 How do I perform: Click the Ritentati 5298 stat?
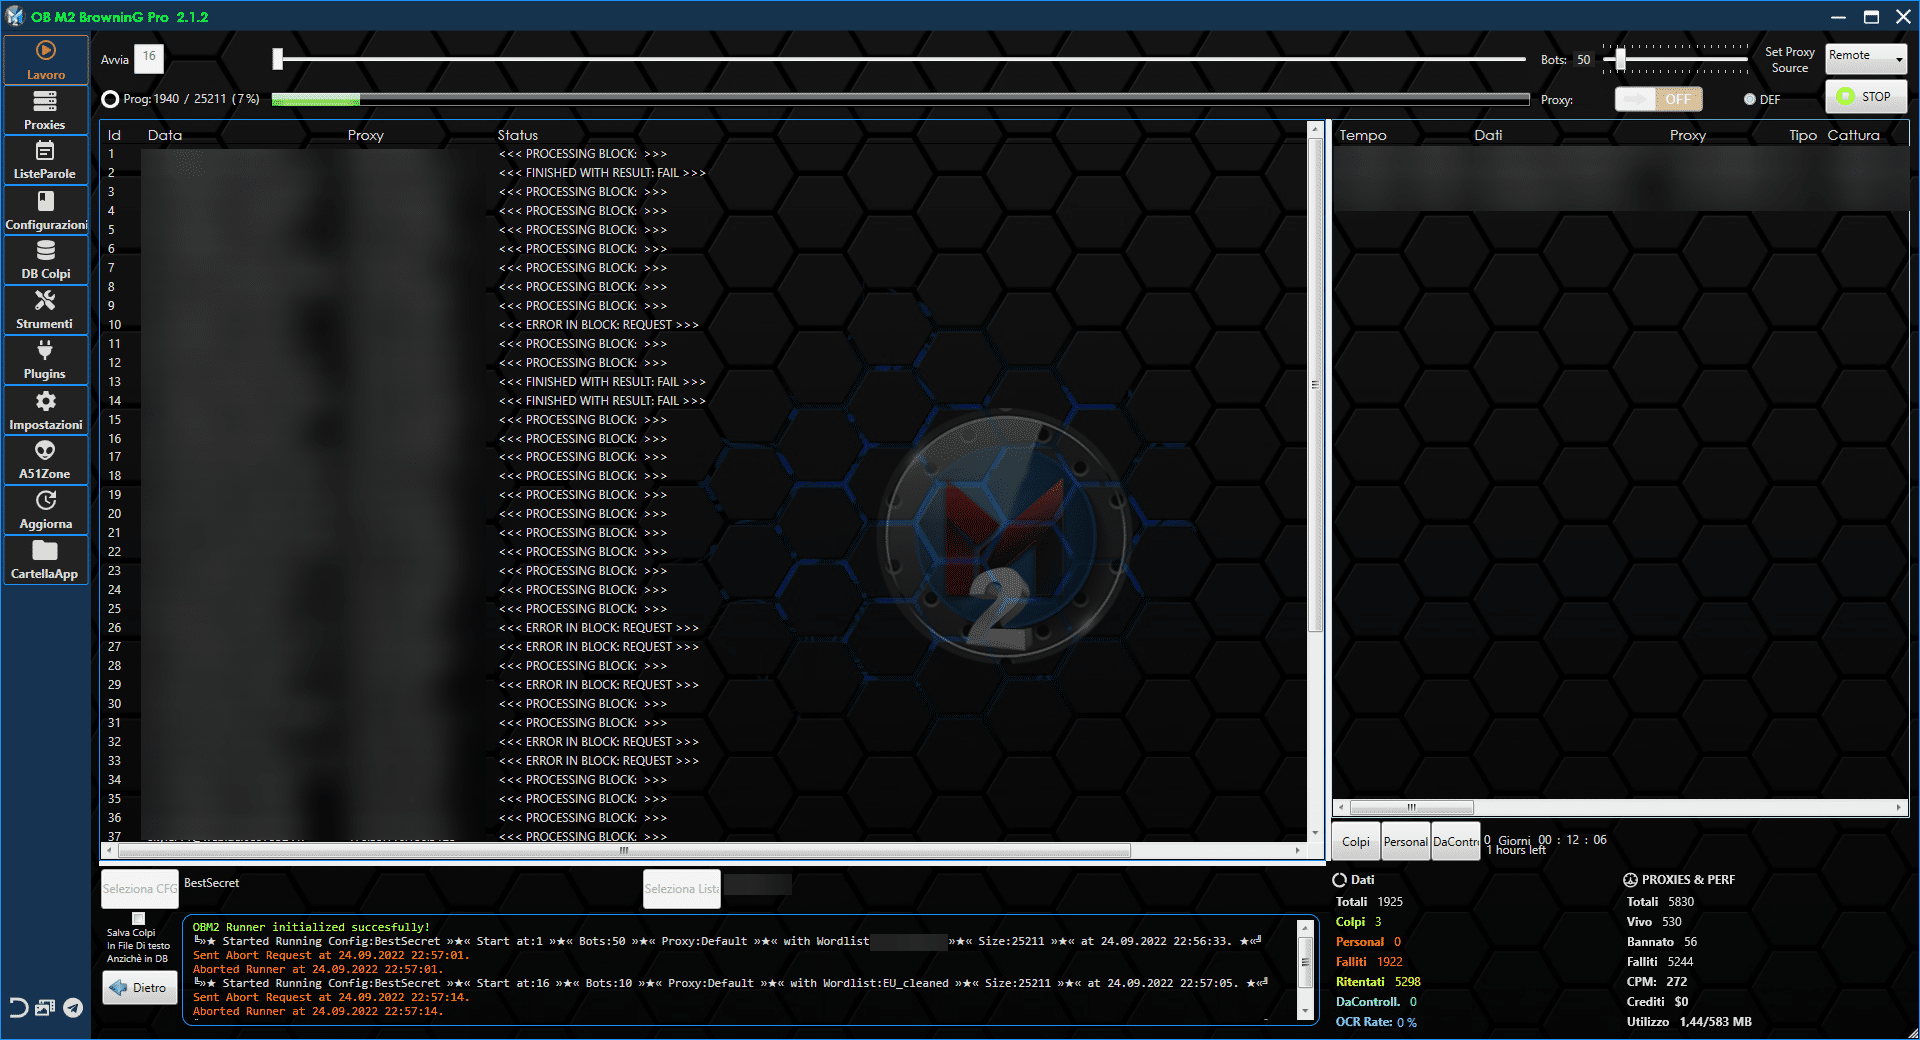pyautogui.click(x=1378, y=982)
